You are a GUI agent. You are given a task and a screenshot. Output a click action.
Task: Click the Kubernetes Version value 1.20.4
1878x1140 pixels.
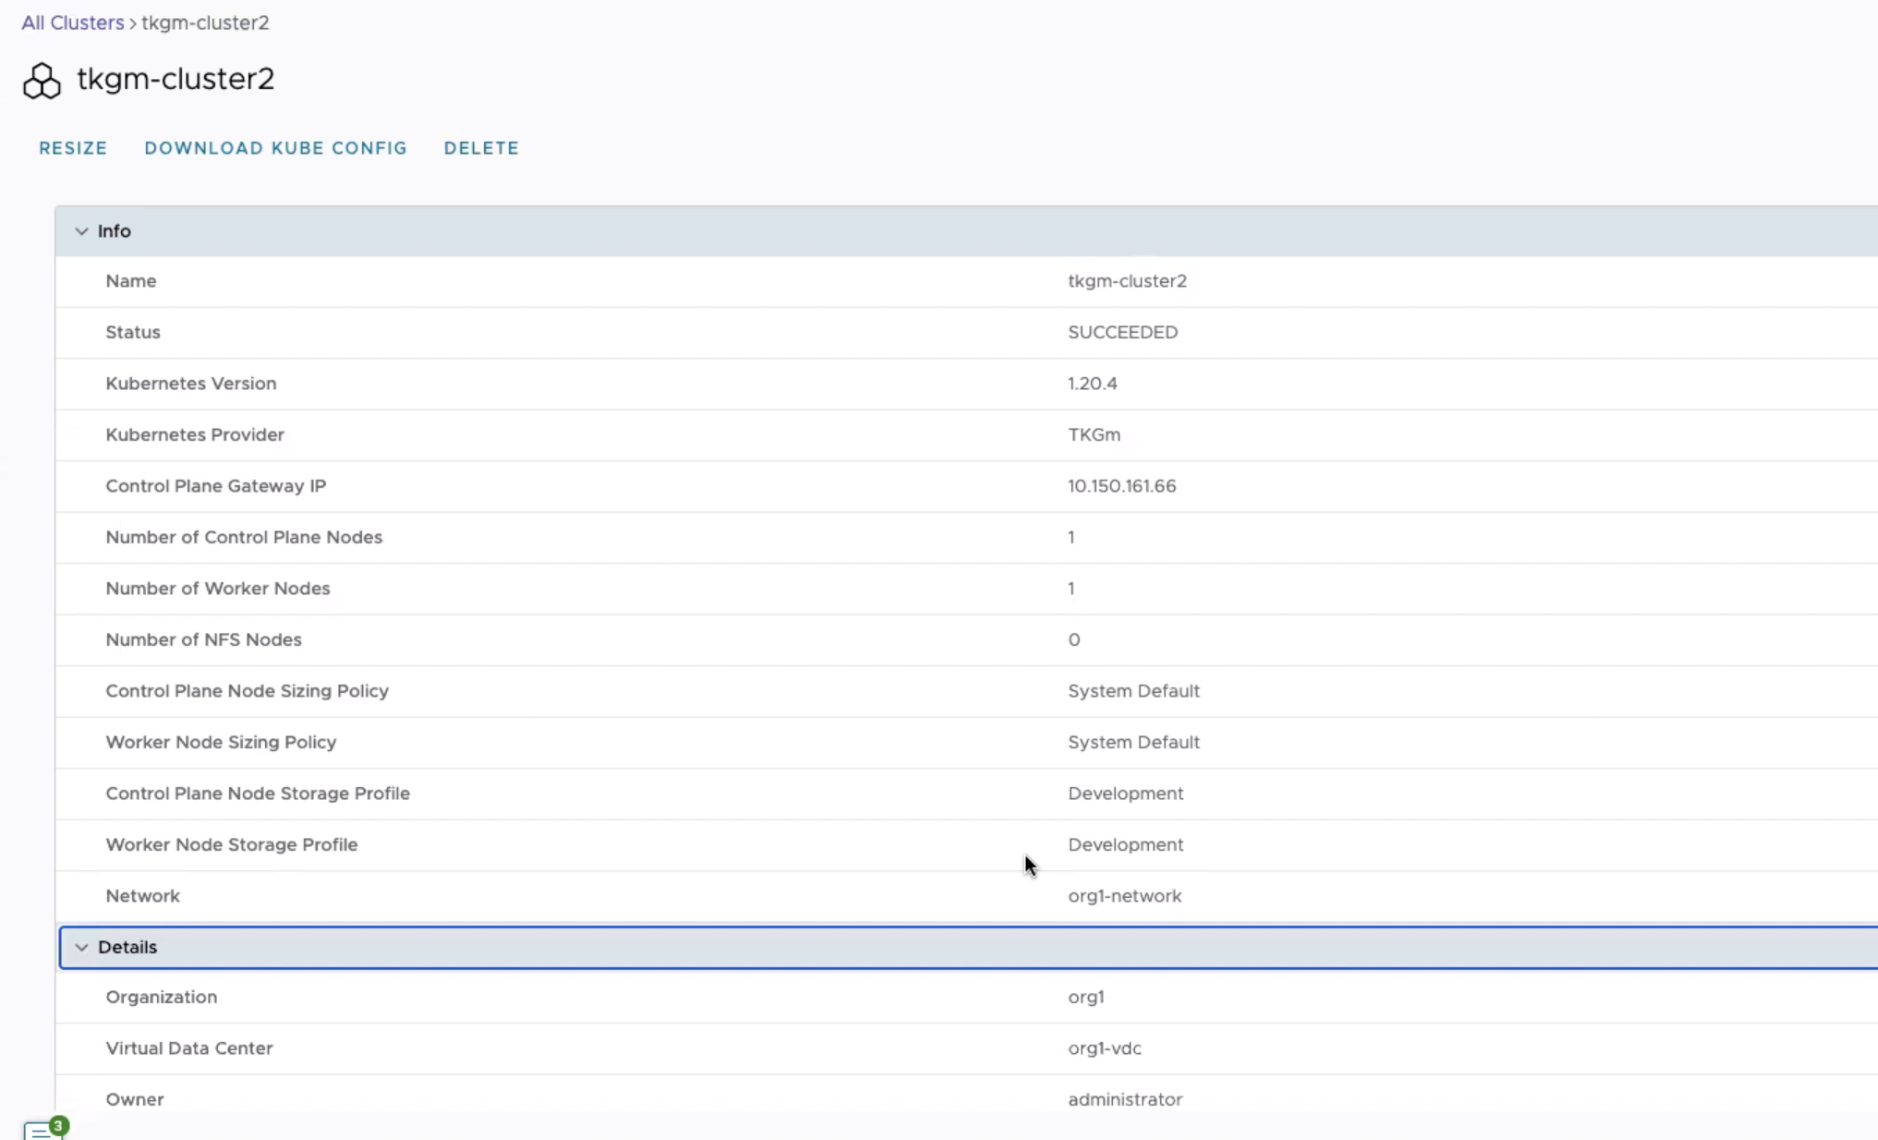click(1092, 383)
